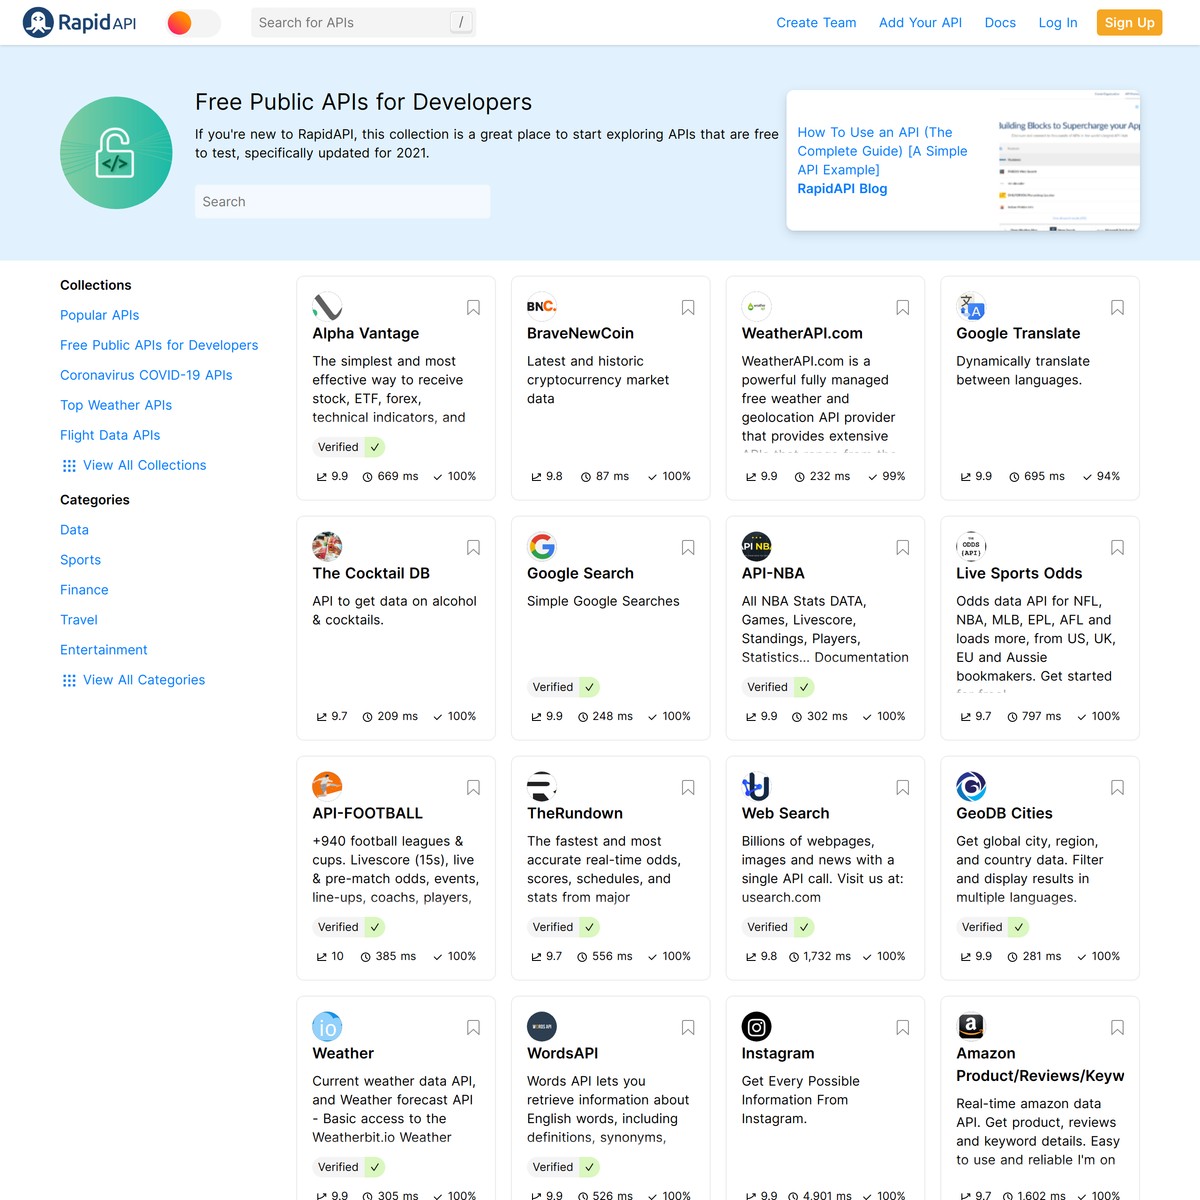Click the Live Sports Odds logo icon

(x=971, y=547)
